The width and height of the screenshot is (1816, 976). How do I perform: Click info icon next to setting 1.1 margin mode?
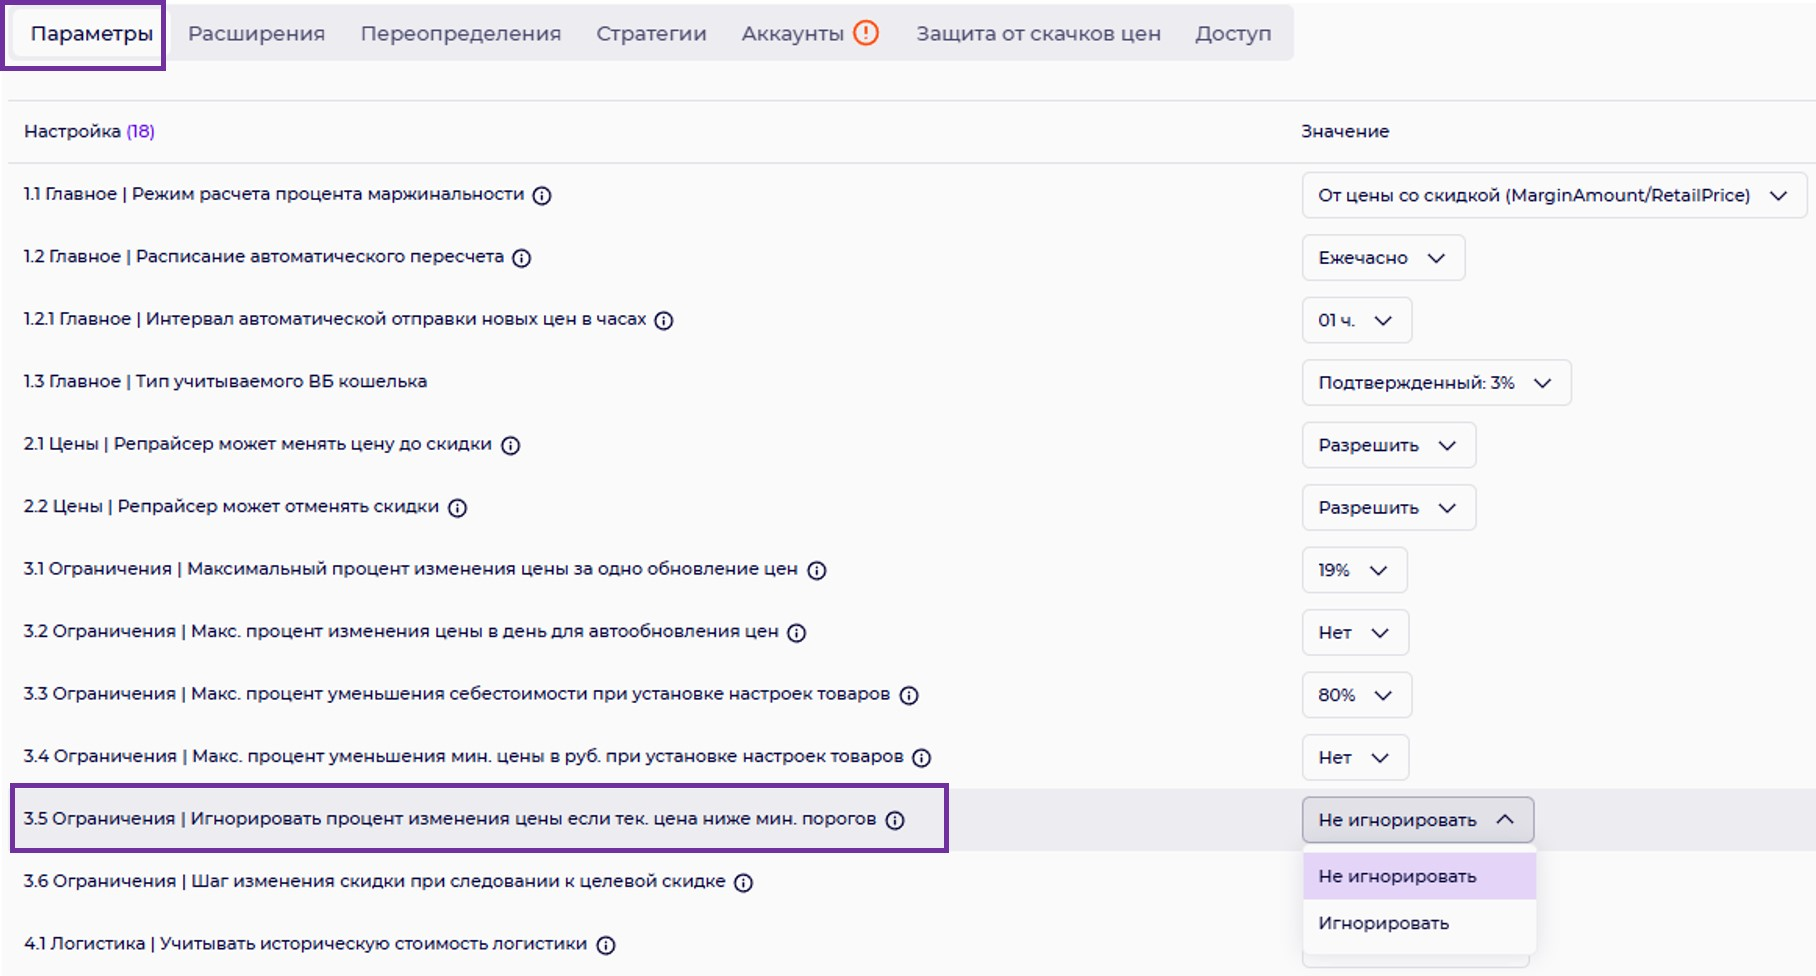pos(541,196)
